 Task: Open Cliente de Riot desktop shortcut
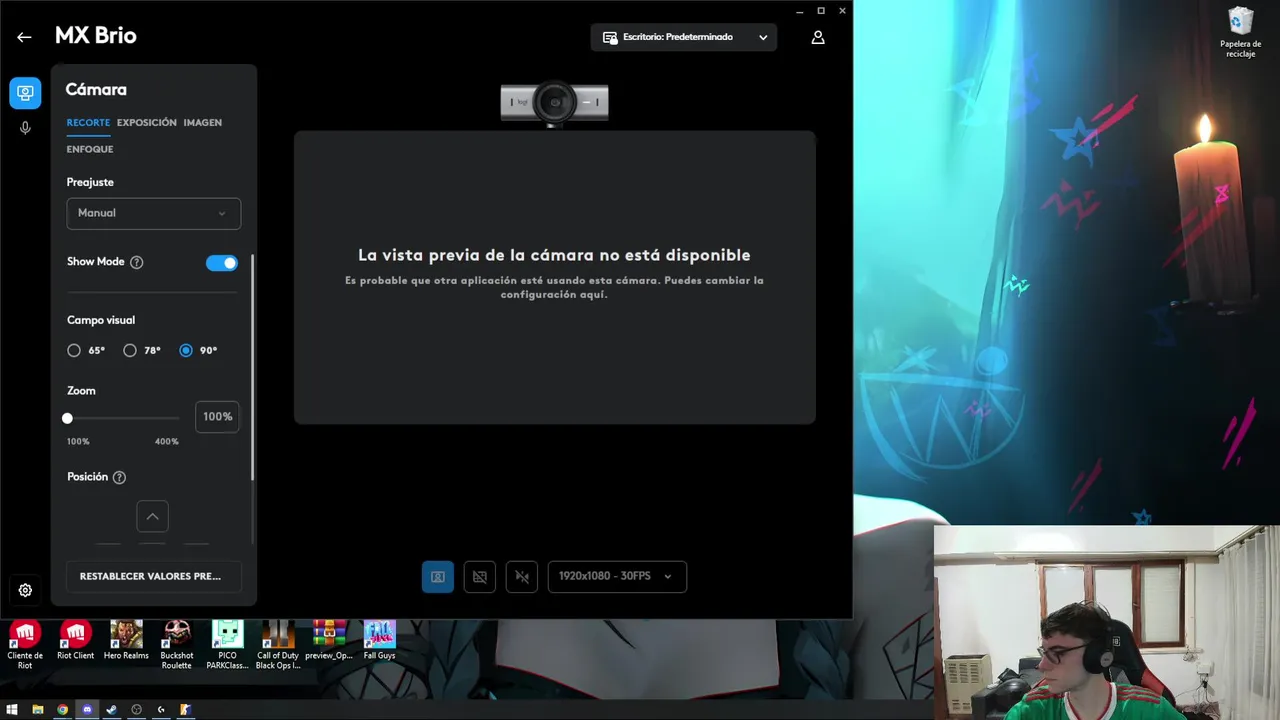(x=25, y=645)
